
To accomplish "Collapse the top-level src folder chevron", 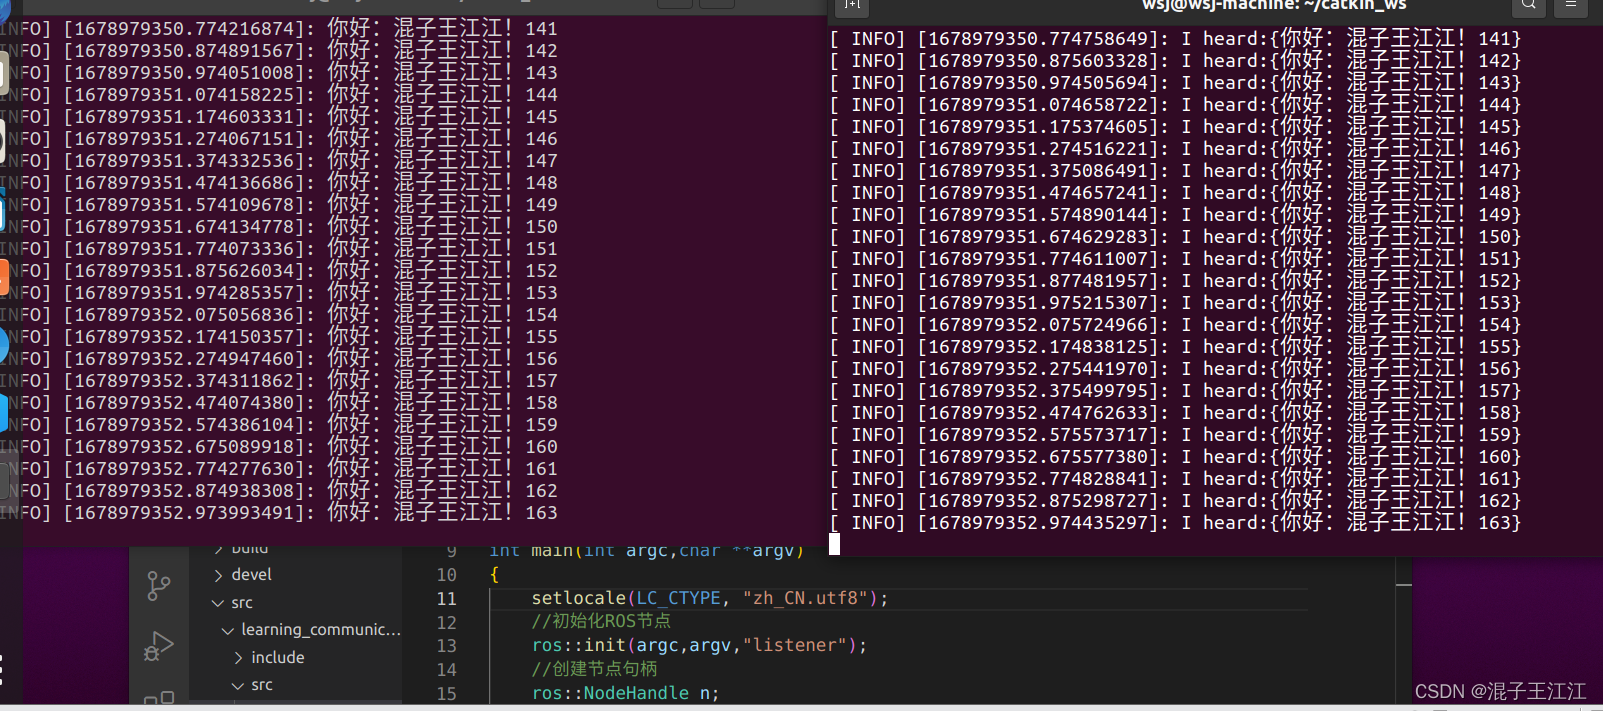I will coord(218,603).
